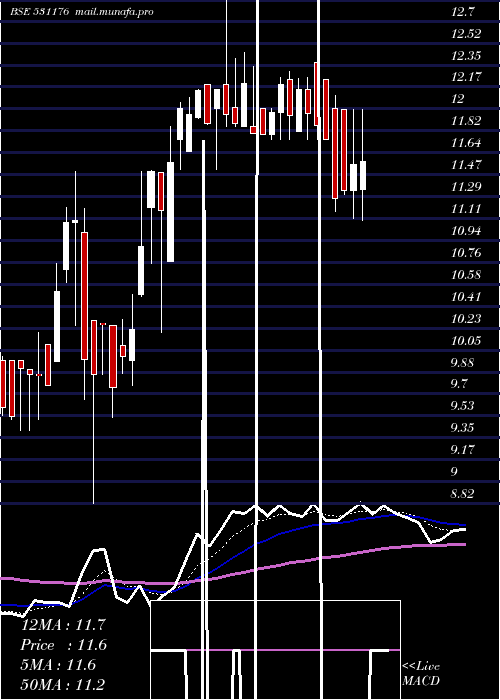This screenshot has height=700, width=500.
Task: Click the 9.35 price axis label
Action: click(x=462, y=428)
